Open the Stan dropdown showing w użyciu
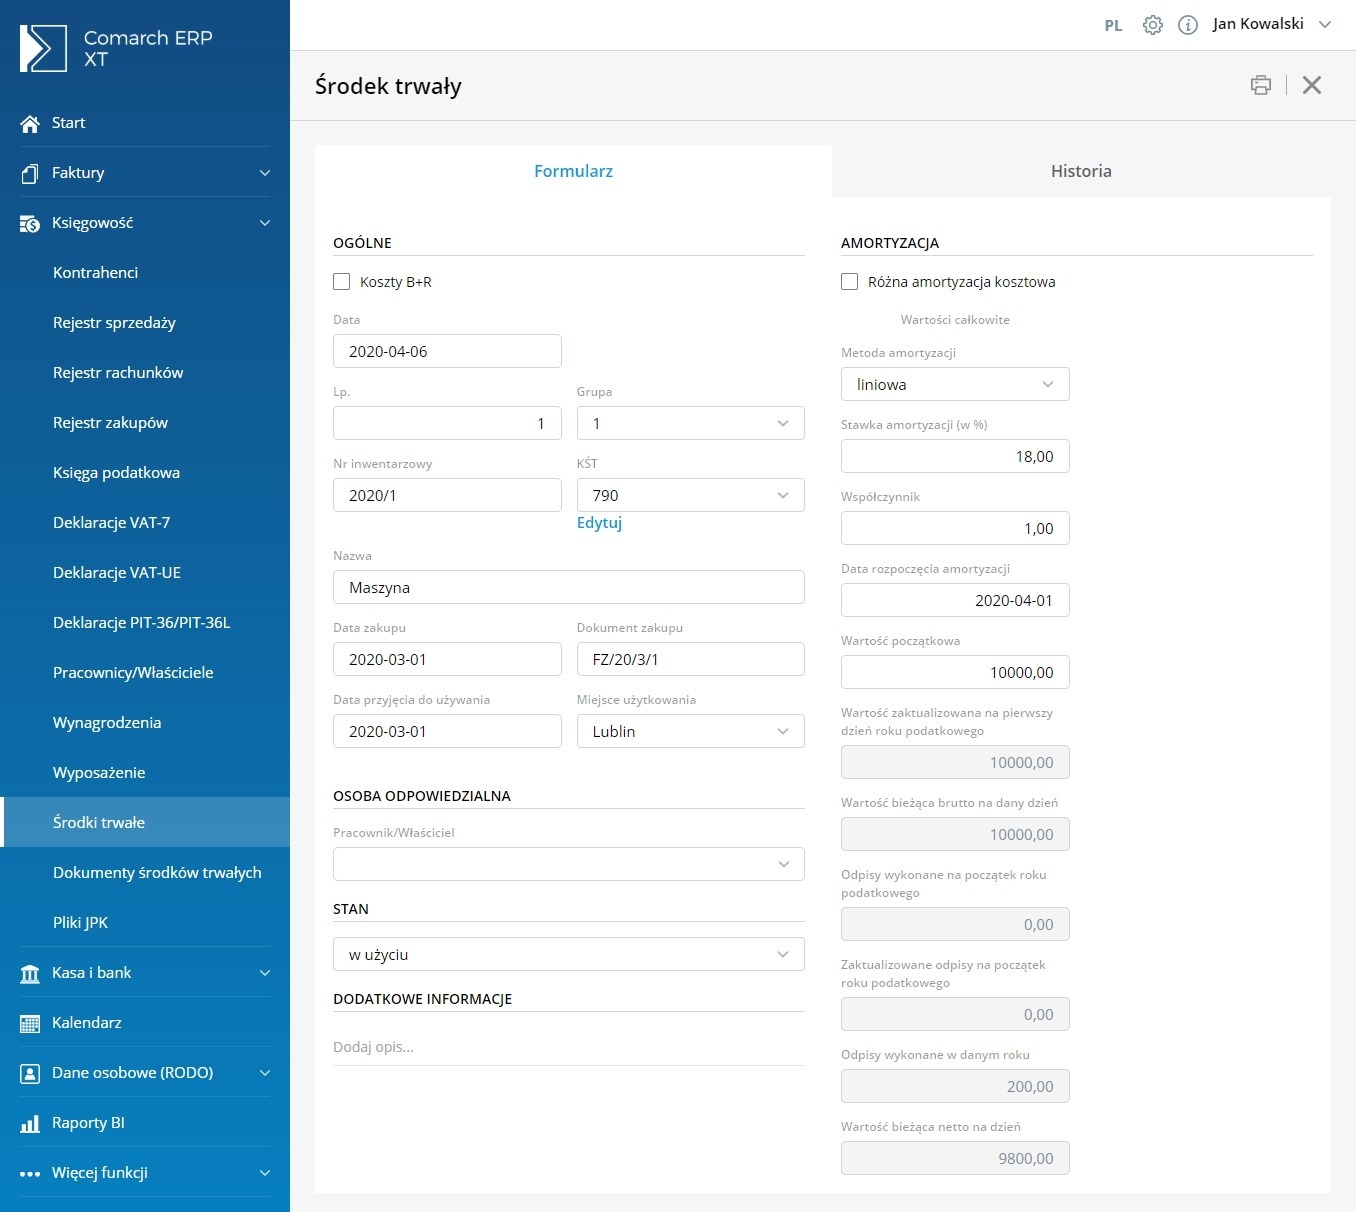1356x1212 pixels. [568, 955]
